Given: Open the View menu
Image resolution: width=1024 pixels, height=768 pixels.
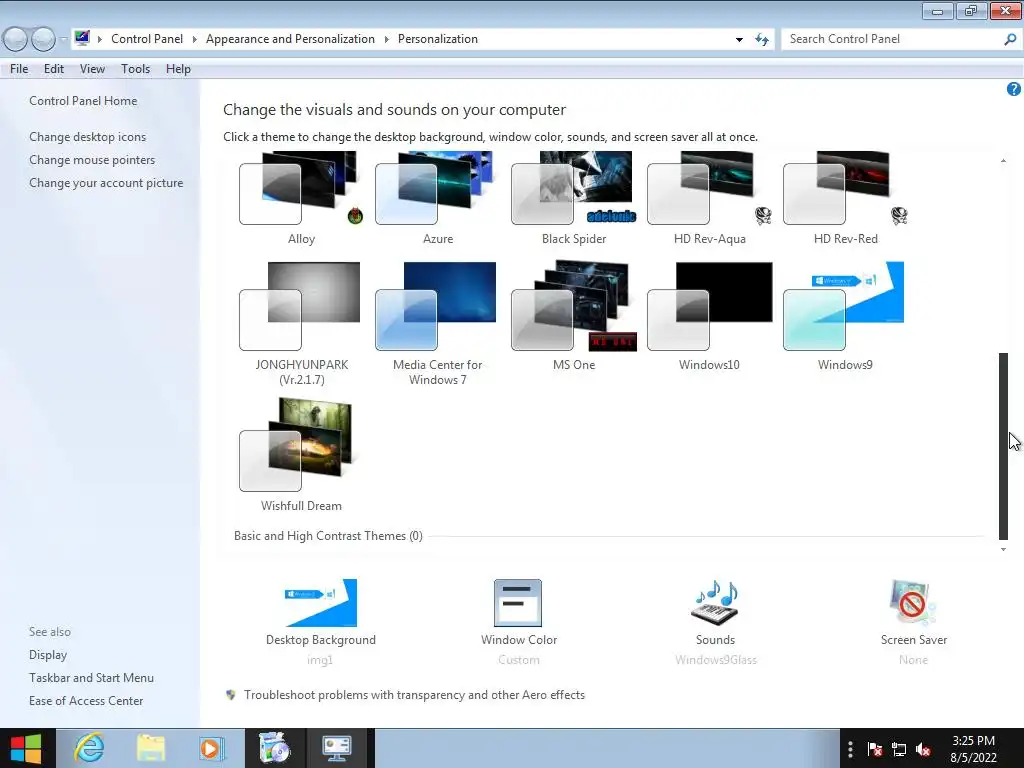Looking at the screenshot, I should coord(92,69).
